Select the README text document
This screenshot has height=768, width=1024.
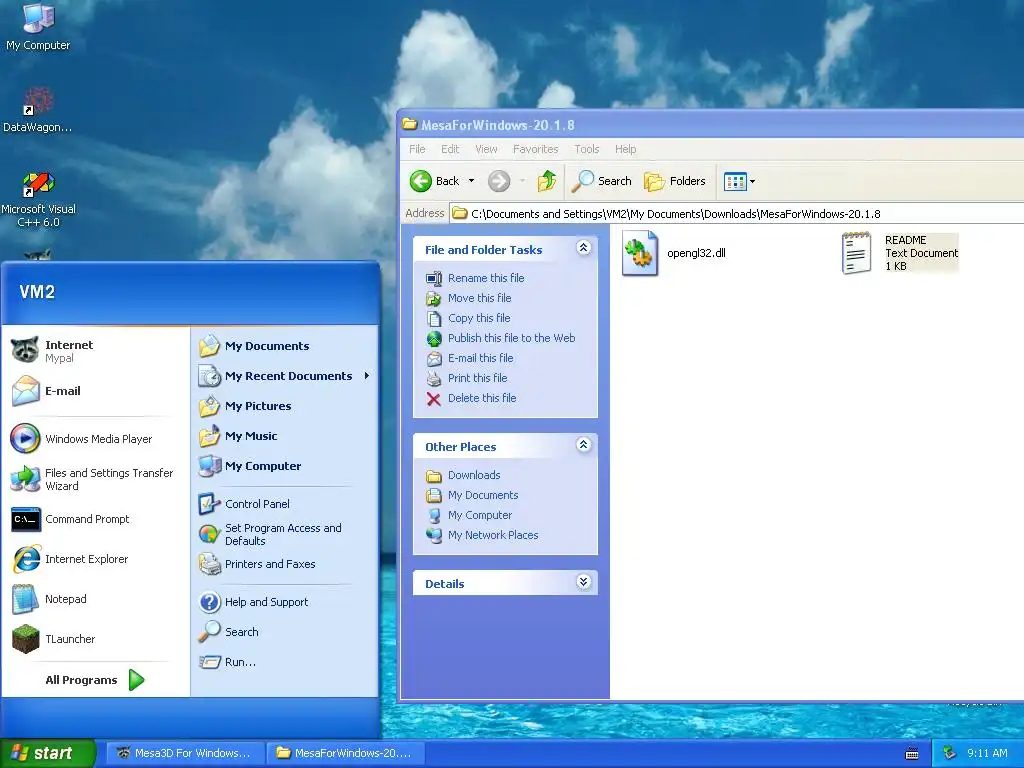pos(900,253)
